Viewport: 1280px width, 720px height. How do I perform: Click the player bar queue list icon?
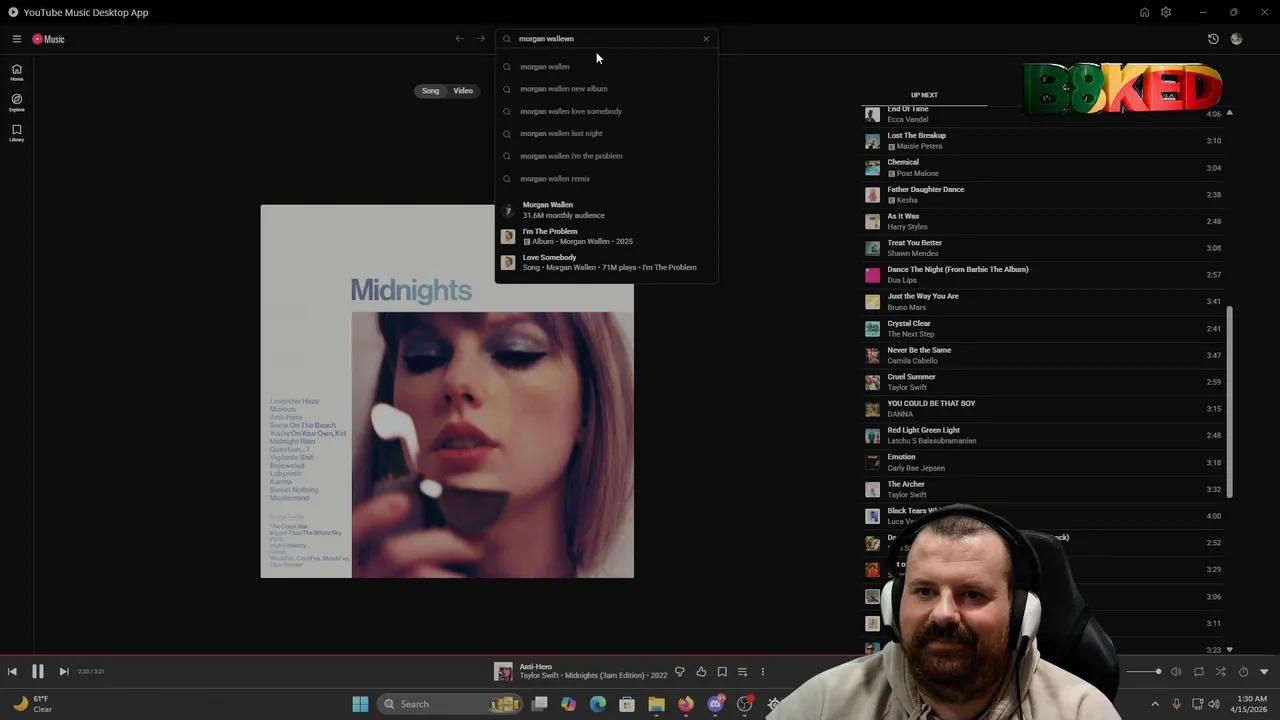coord(742,672)
